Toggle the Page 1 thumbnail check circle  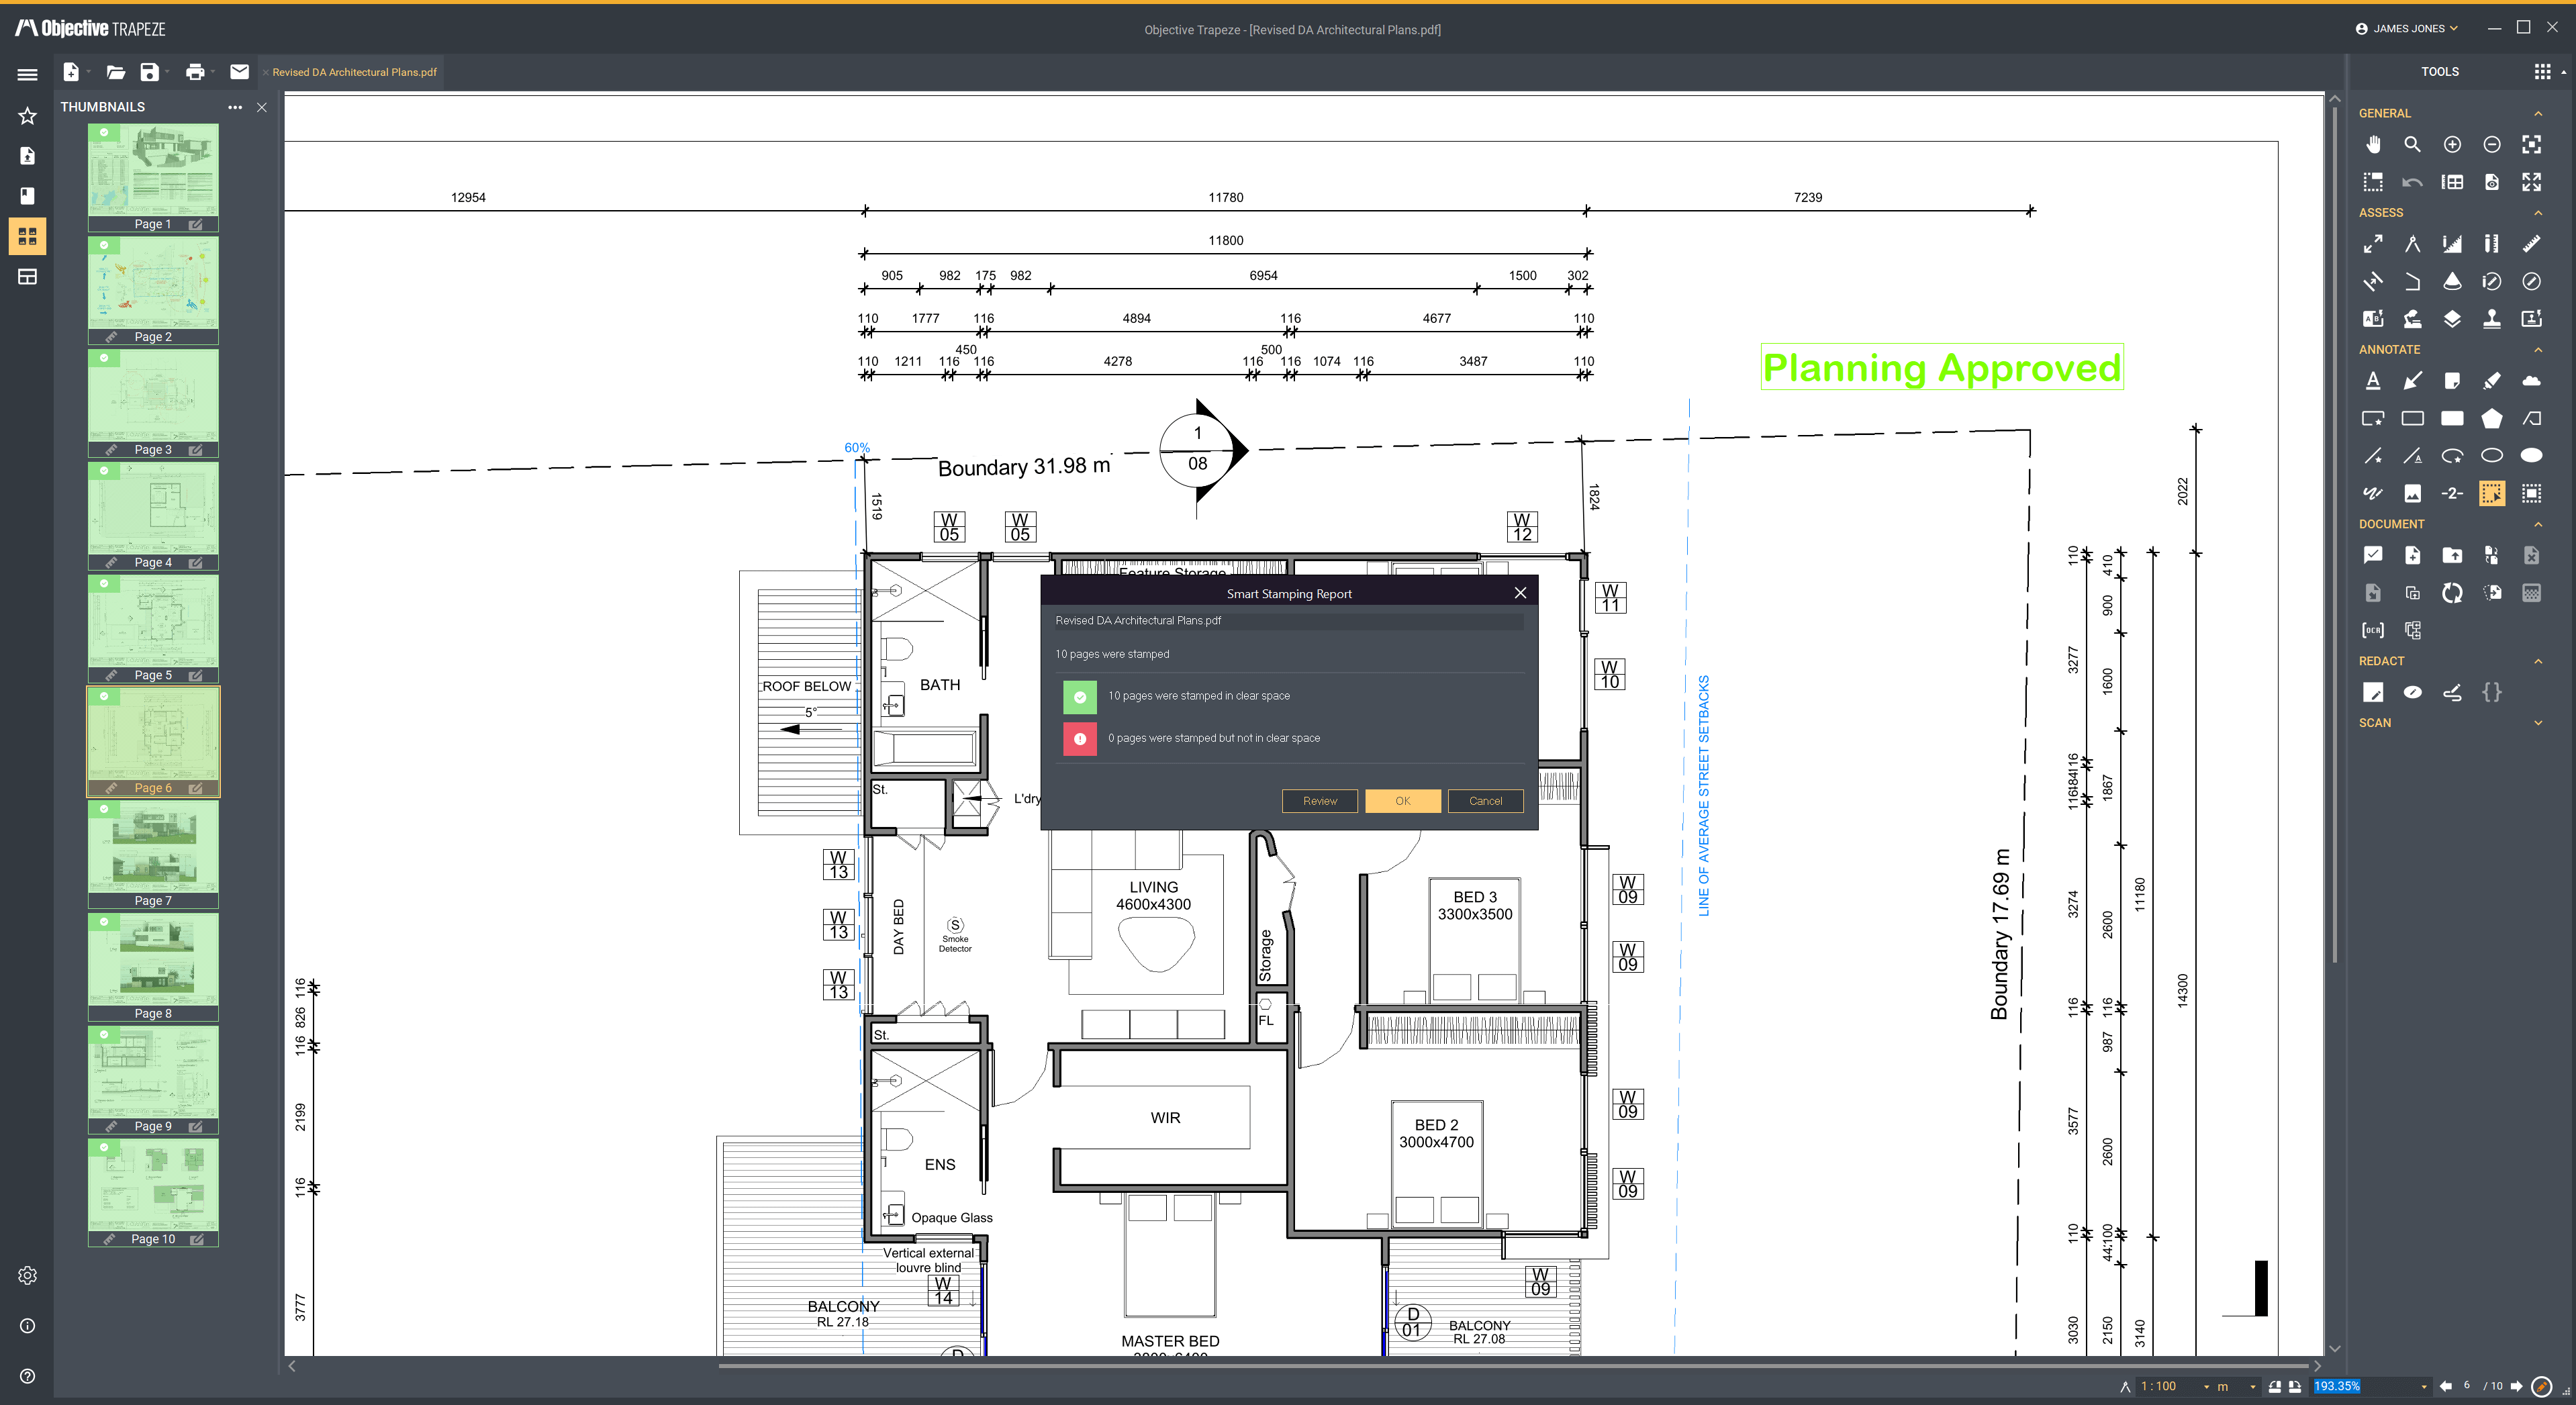click(104, 132)
